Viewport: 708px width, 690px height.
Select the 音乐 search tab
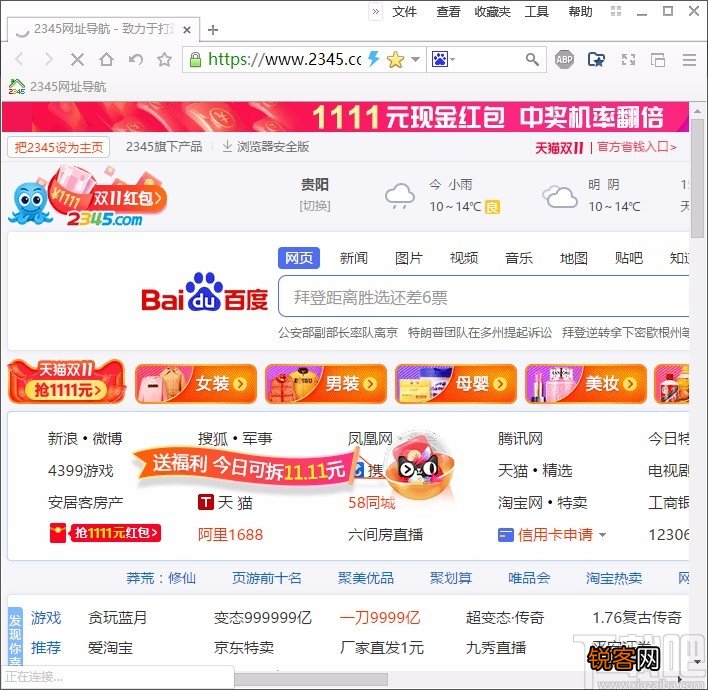tap(519, 258)
